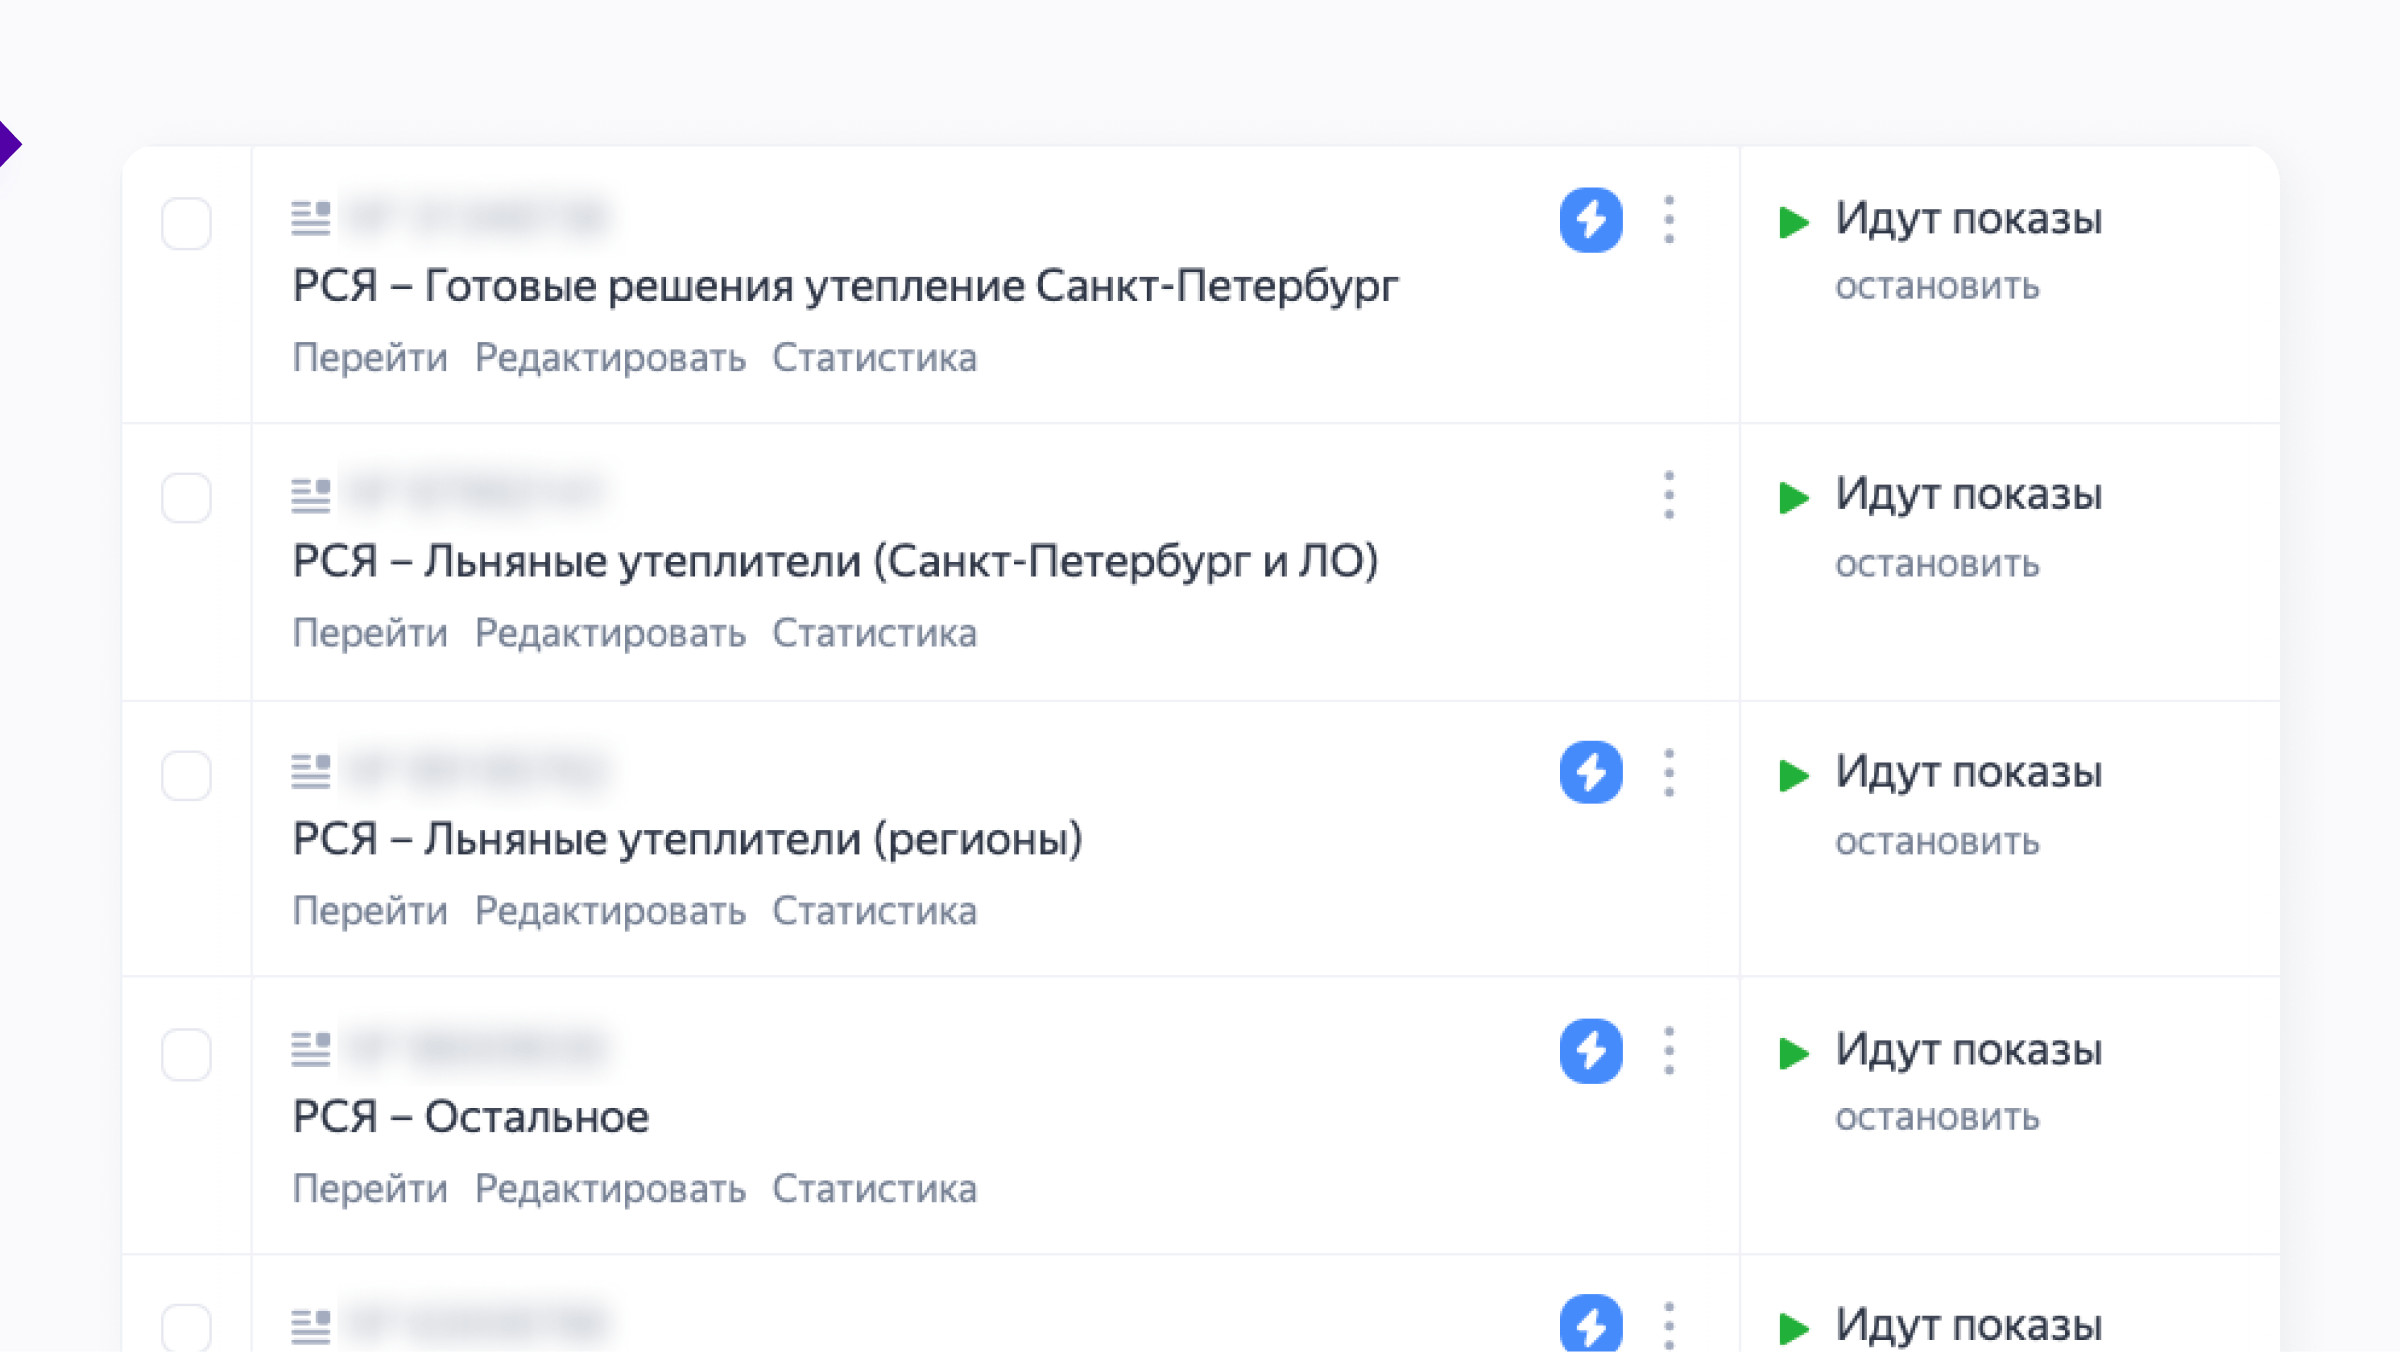The width and height of the screenshot is (2400, 1352).
Task: Check the РСЯ – Остальное campaign checkbox
Action: coord(186,1054)
